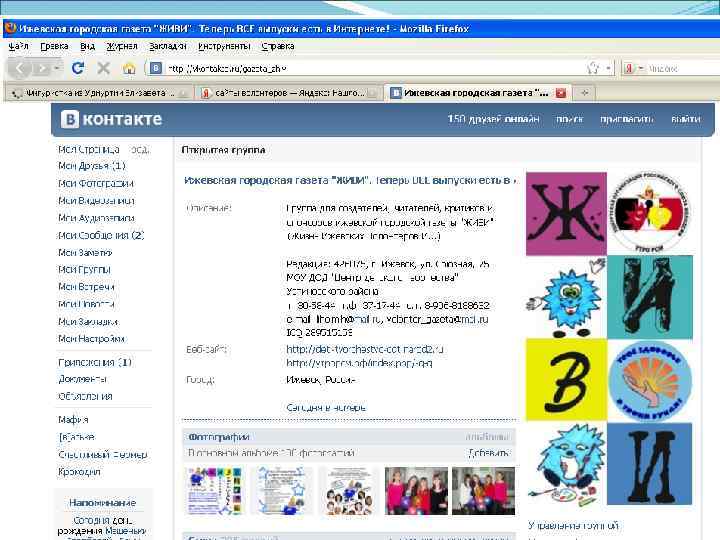Viewport: 720px width, 540px height.
Task: Open the Крокодил app link
Action: tap(79, 472)
